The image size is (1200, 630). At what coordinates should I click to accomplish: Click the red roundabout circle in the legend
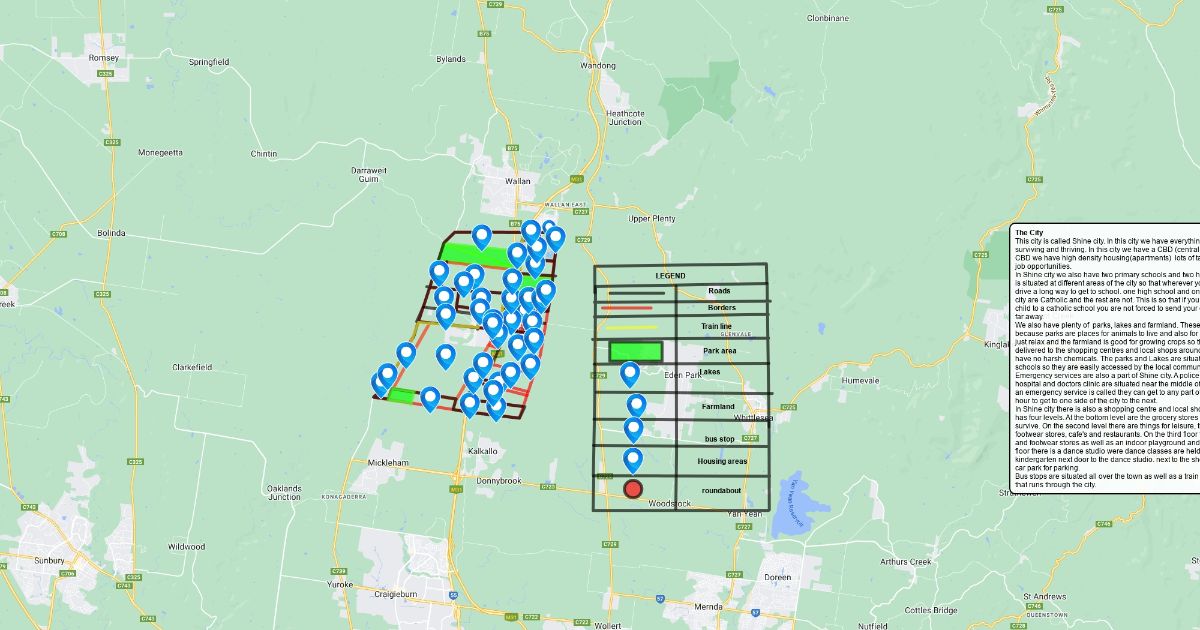(632, 489)
